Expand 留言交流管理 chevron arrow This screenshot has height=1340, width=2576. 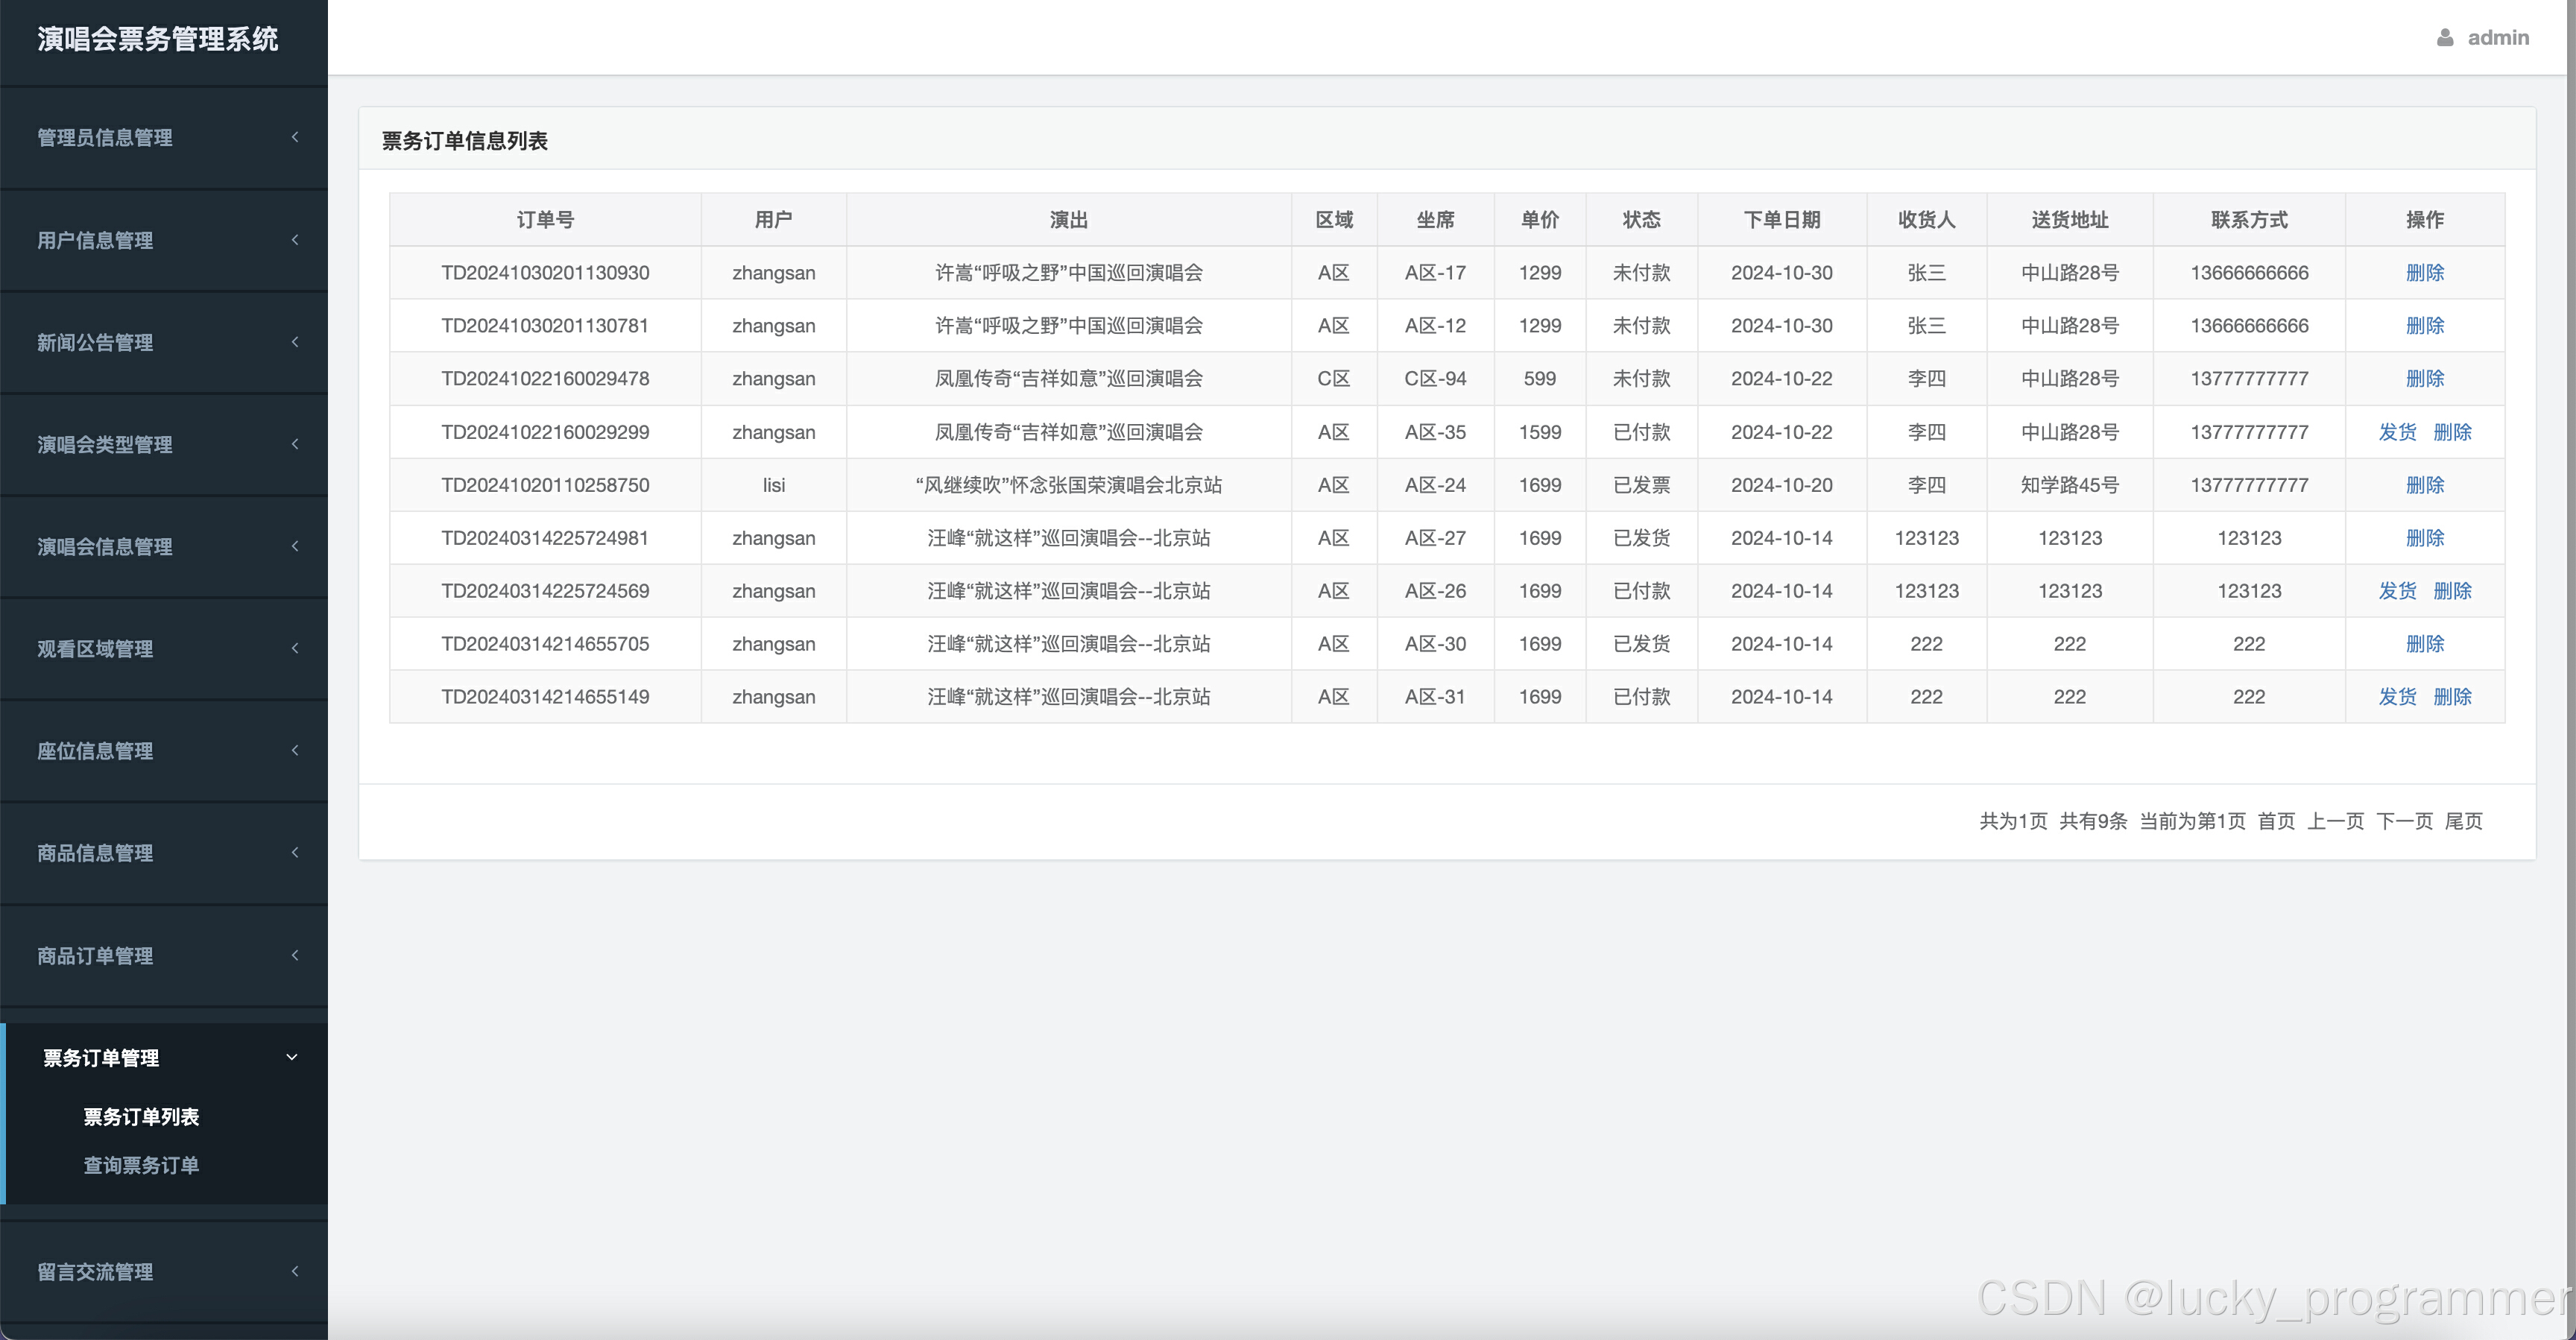point(295,1271)
